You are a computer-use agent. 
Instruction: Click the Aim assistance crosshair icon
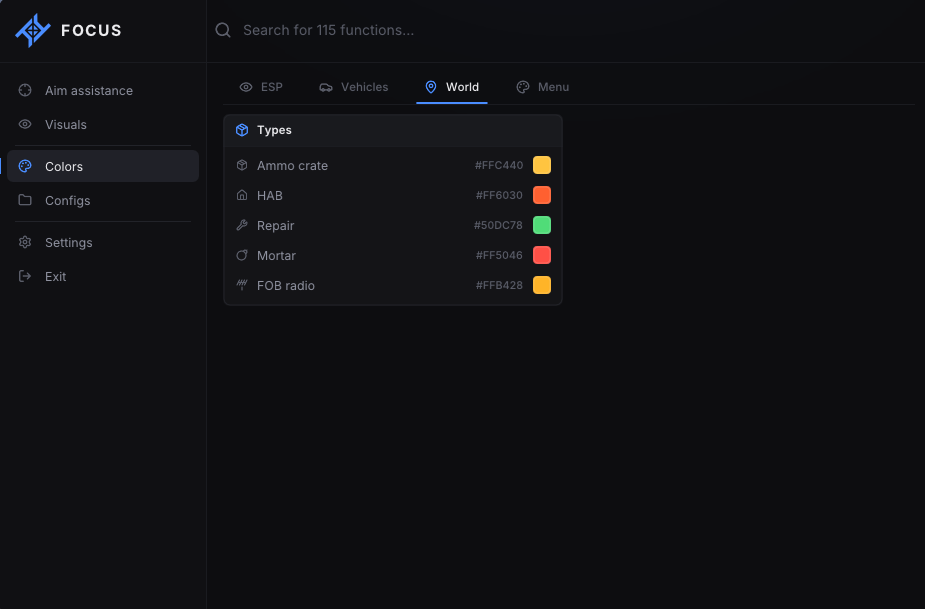coord(25,90)
